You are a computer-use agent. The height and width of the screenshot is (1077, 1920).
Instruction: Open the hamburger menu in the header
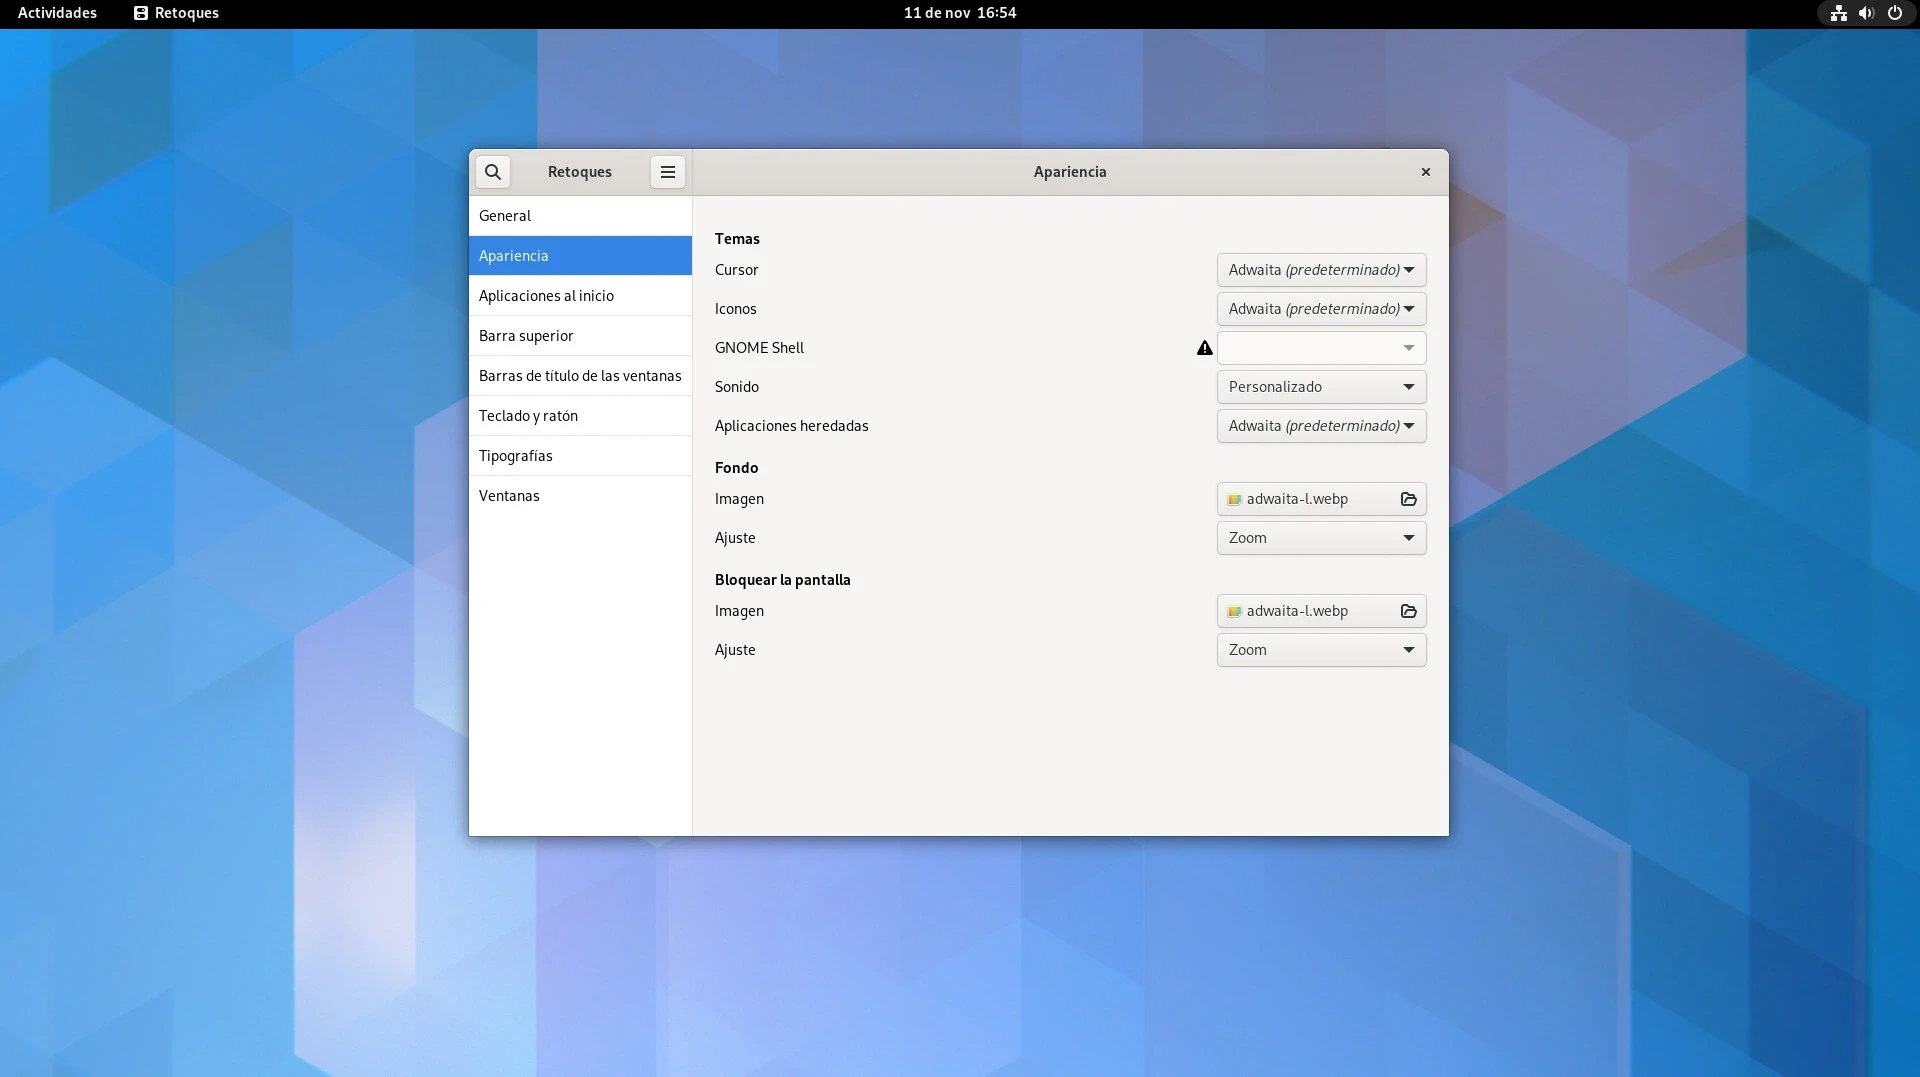pos(667,172)
